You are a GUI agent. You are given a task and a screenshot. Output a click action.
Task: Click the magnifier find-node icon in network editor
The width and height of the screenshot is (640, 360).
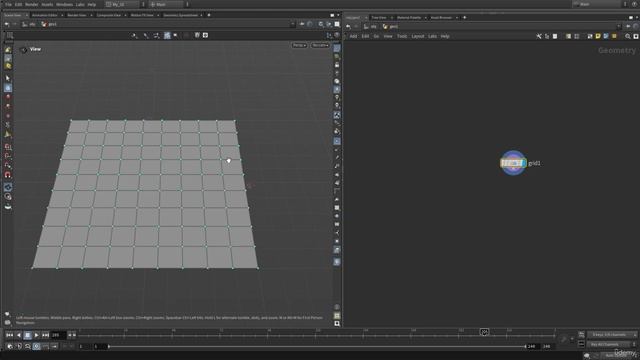coord(628,36)
